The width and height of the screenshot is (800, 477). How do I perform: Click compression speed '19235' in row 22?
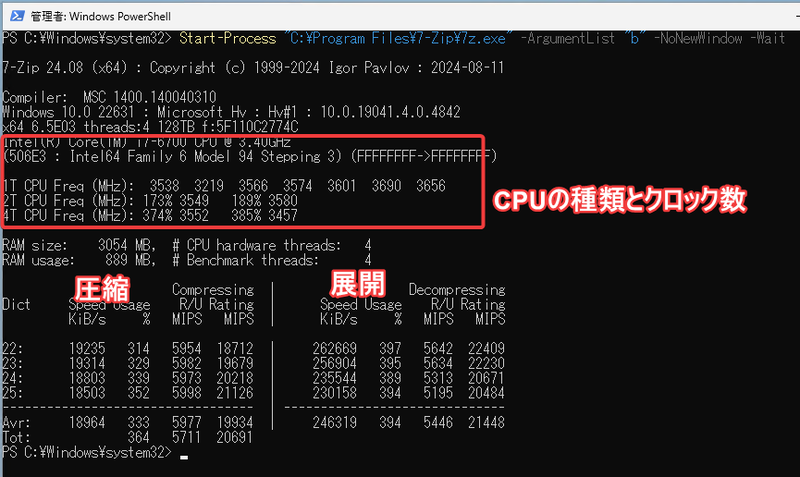(x=87, y=349)
